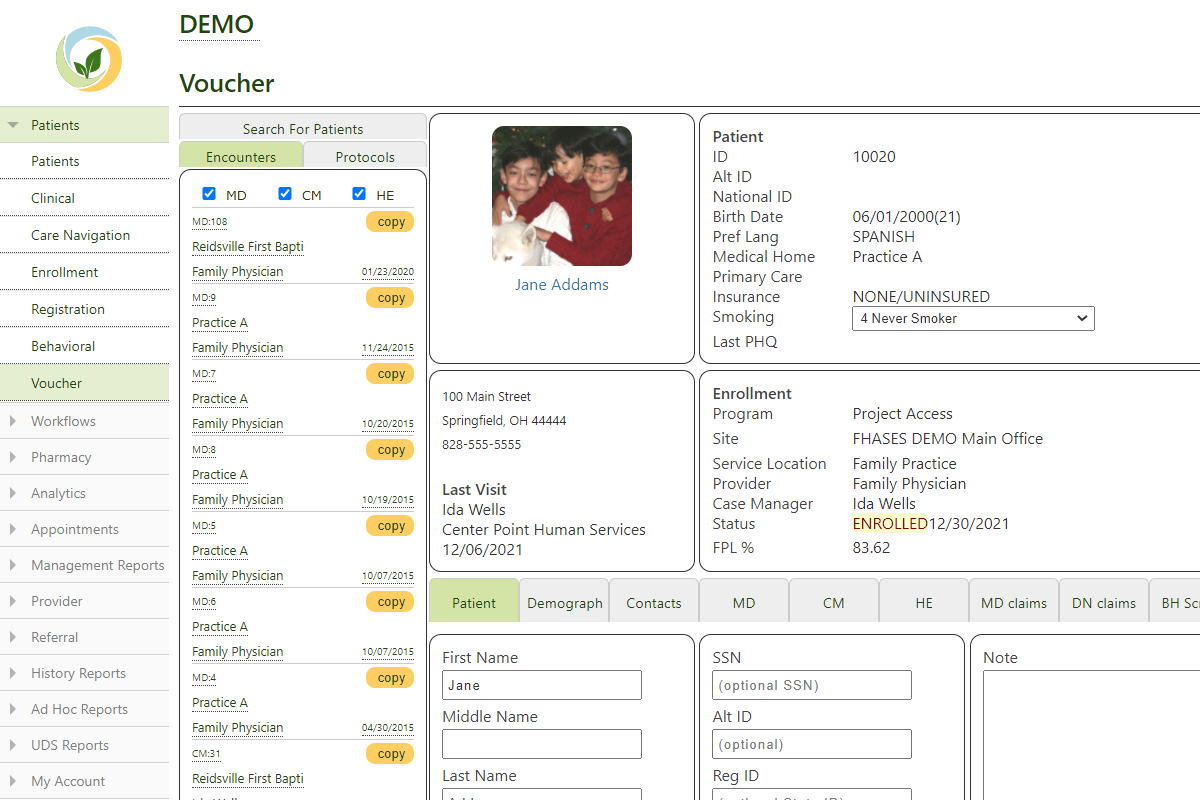Click into the First Name field
The height and width of the screenshot is (800, 1200).
(x=542, y=685)
